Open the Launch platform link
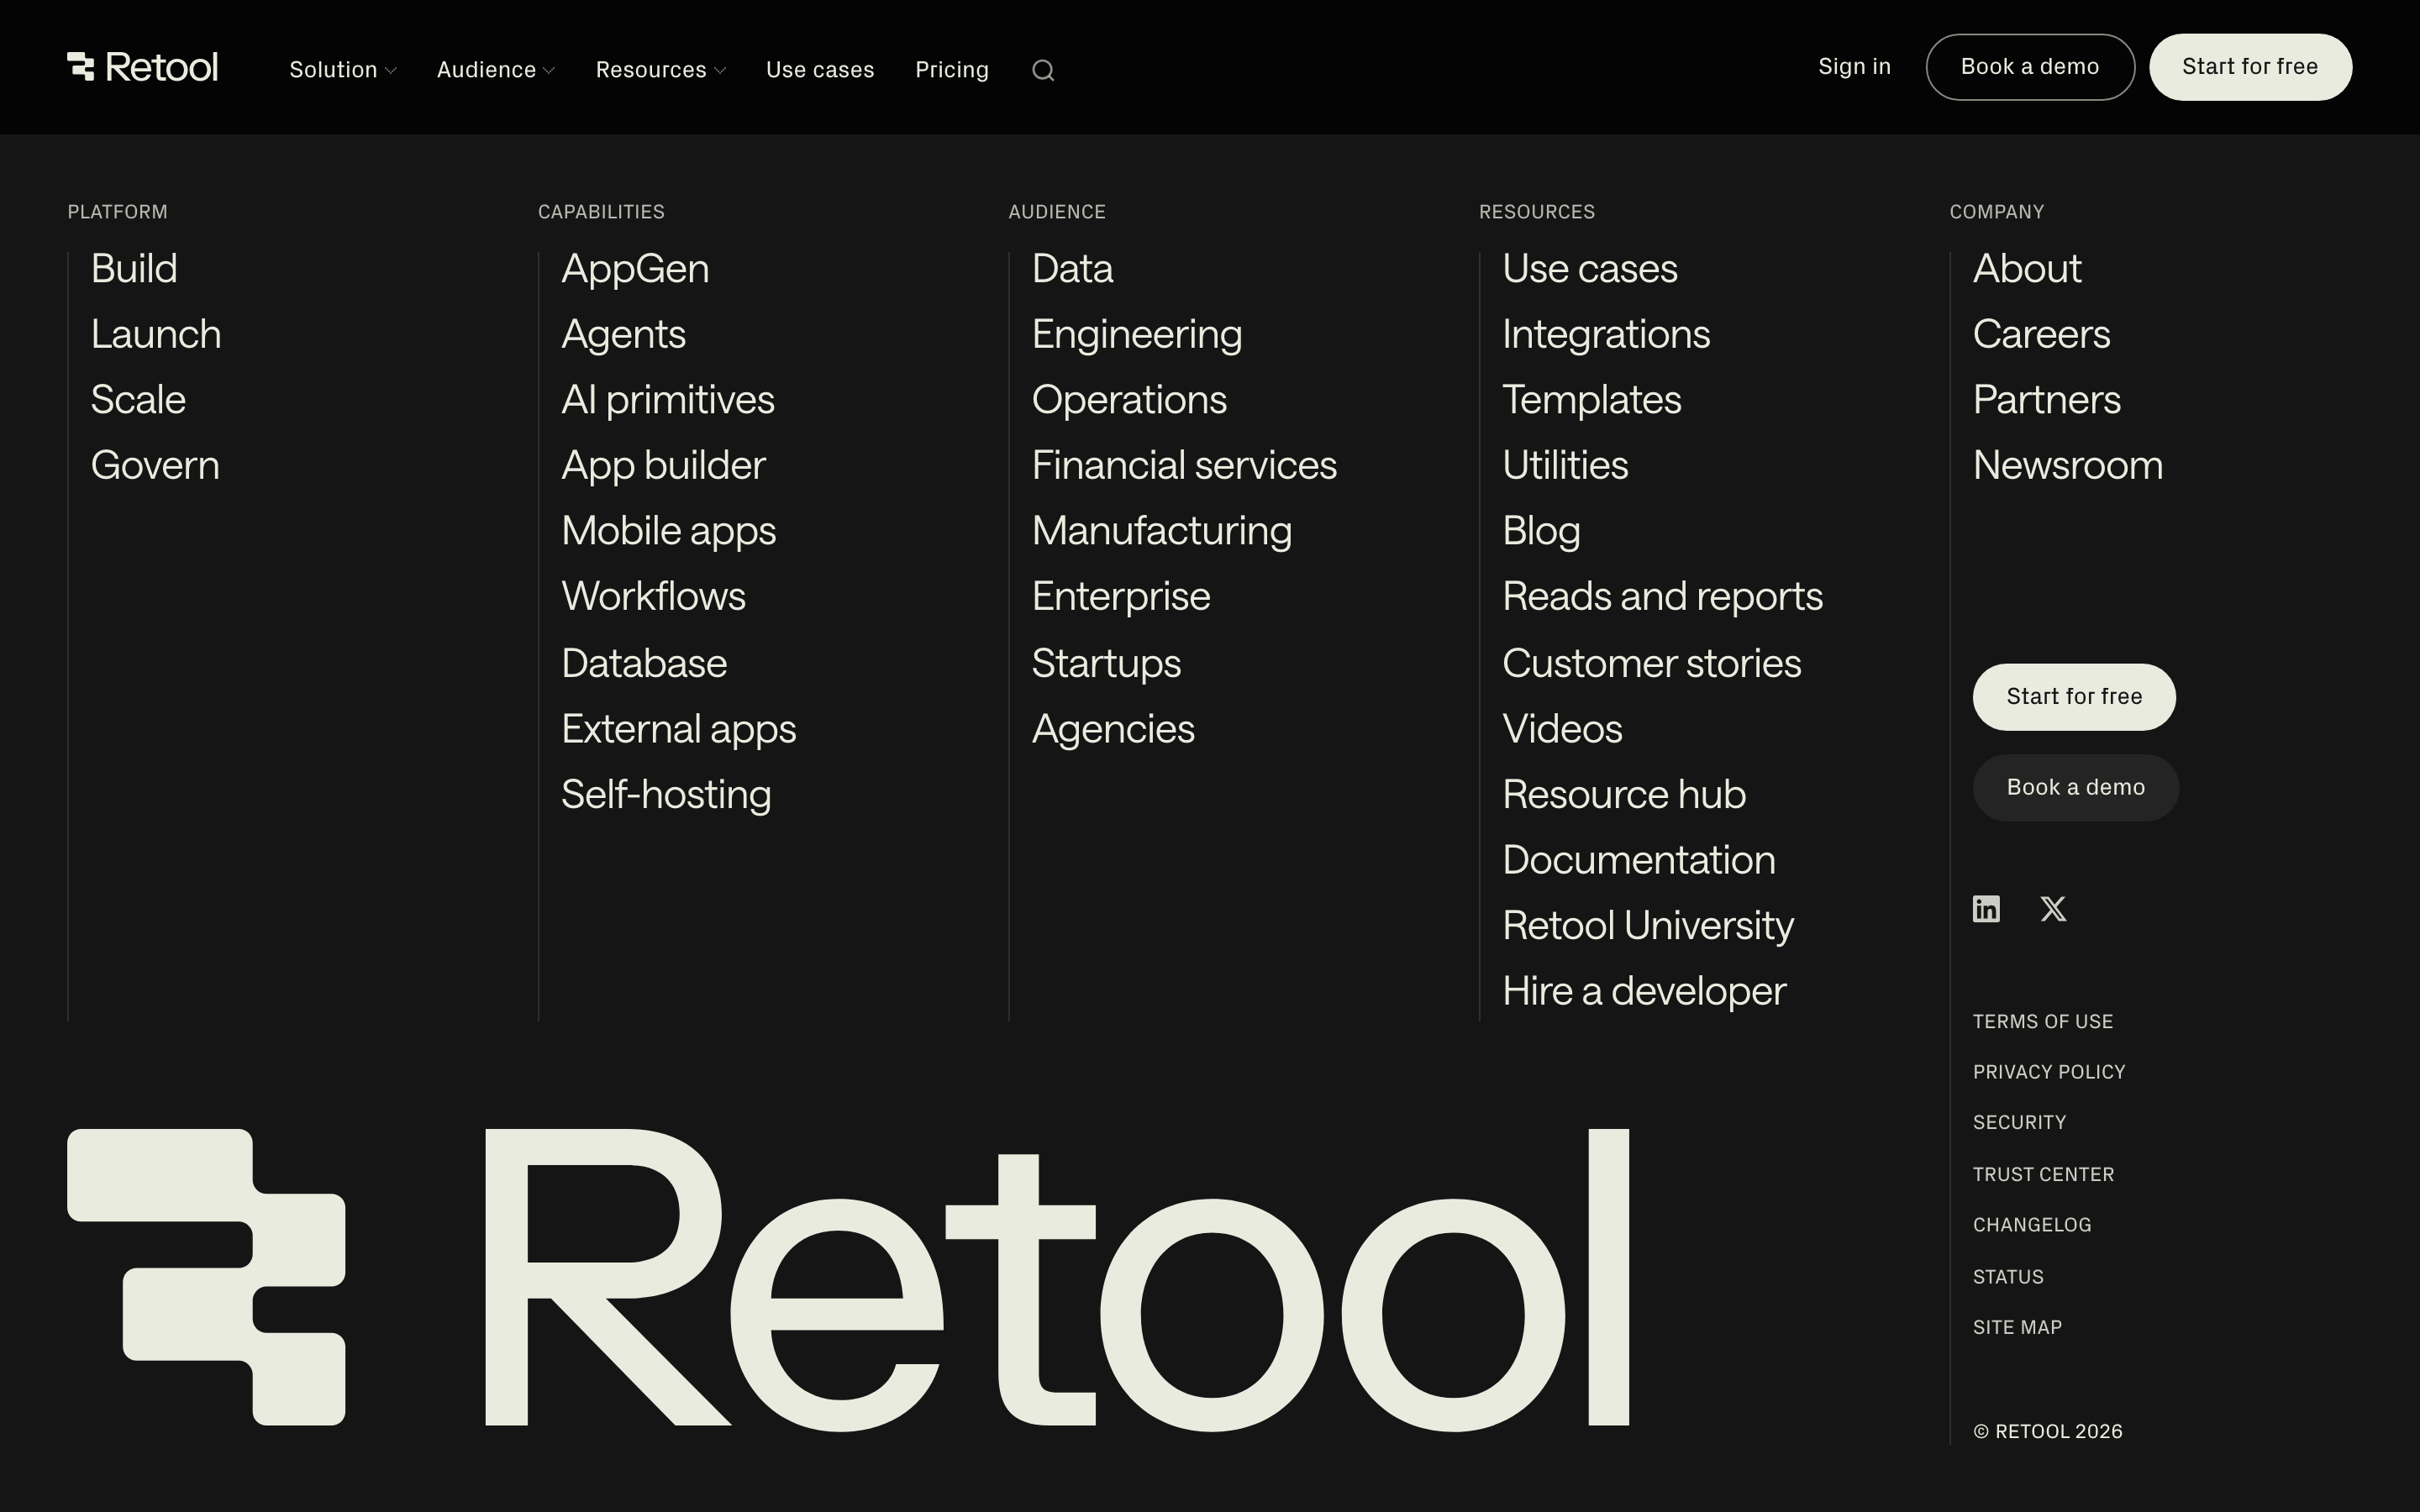Viewport: 2420px width, 1512px height. [156, 334]
